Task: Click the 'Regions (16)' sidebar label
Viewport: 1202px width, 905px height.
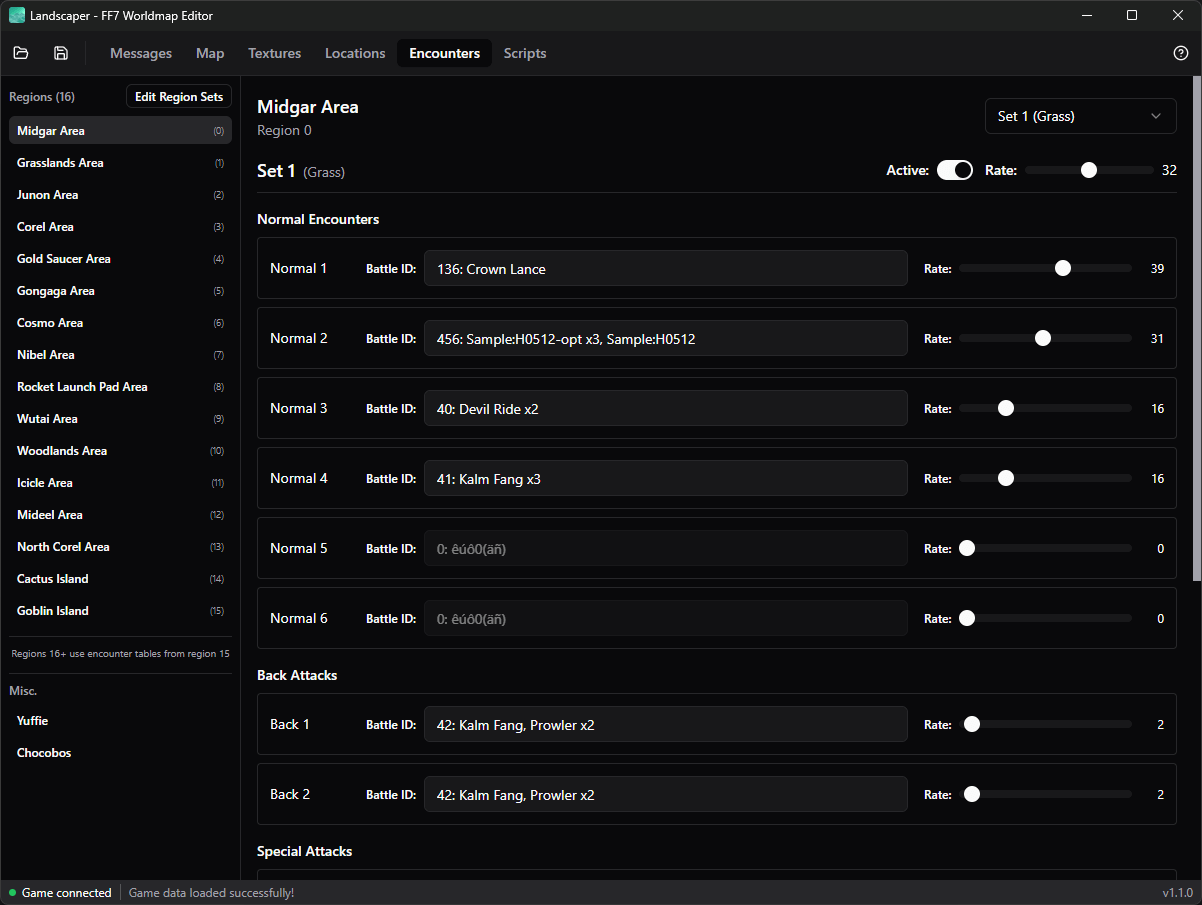Action: click(x=42, y=97)
